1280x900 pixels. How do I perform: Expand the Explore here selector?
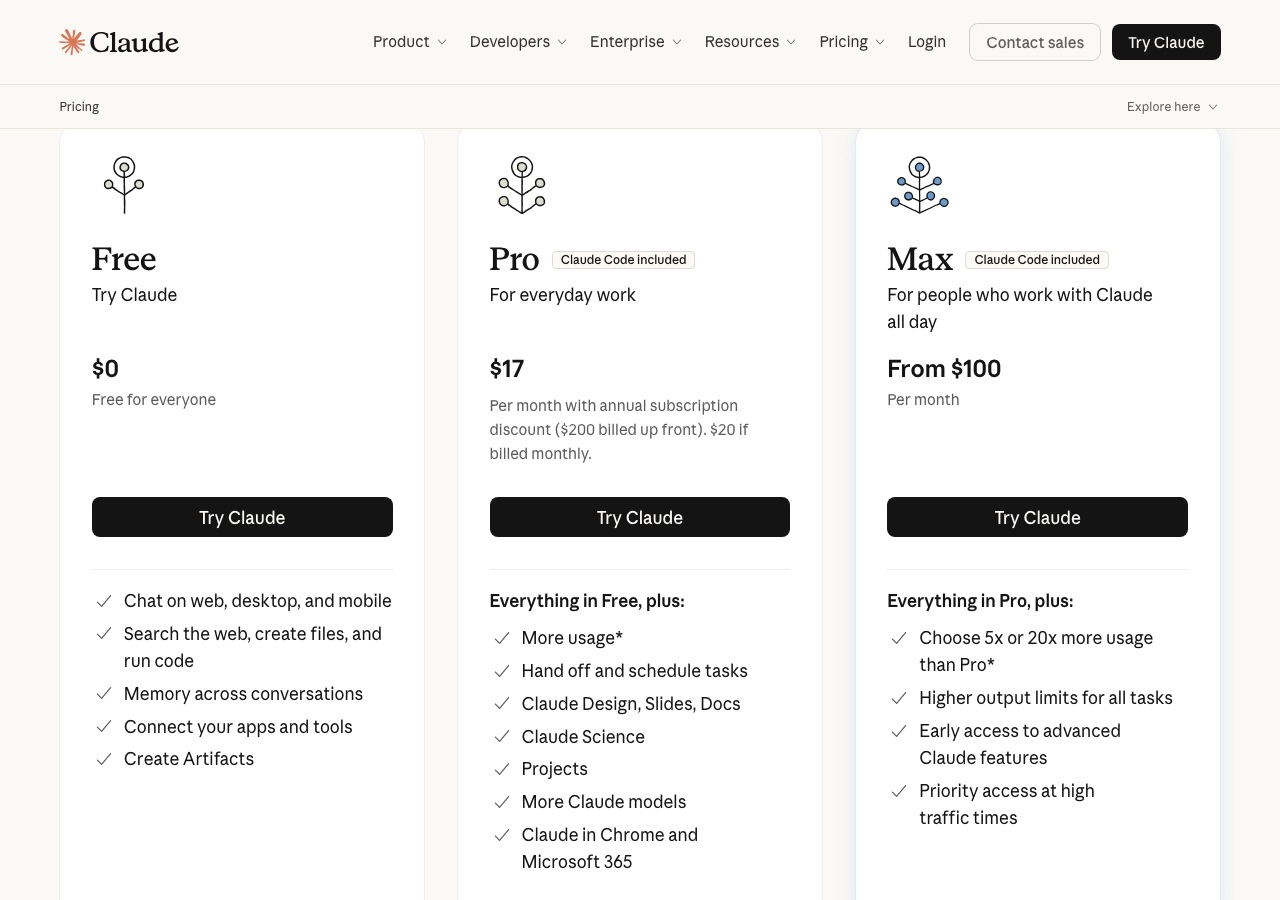pos(1172,107)
